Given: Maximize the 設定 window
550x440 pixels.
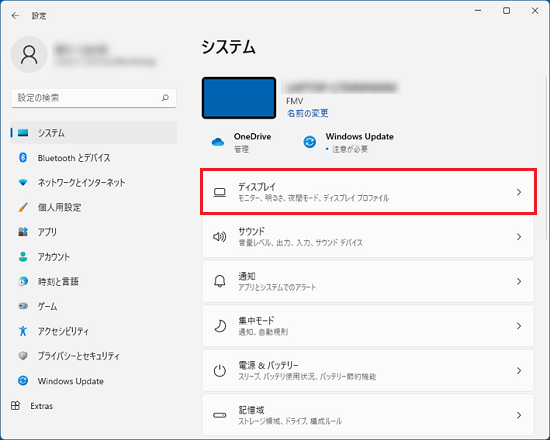Looking at the screenshot, I should click(x=507, y=11).
